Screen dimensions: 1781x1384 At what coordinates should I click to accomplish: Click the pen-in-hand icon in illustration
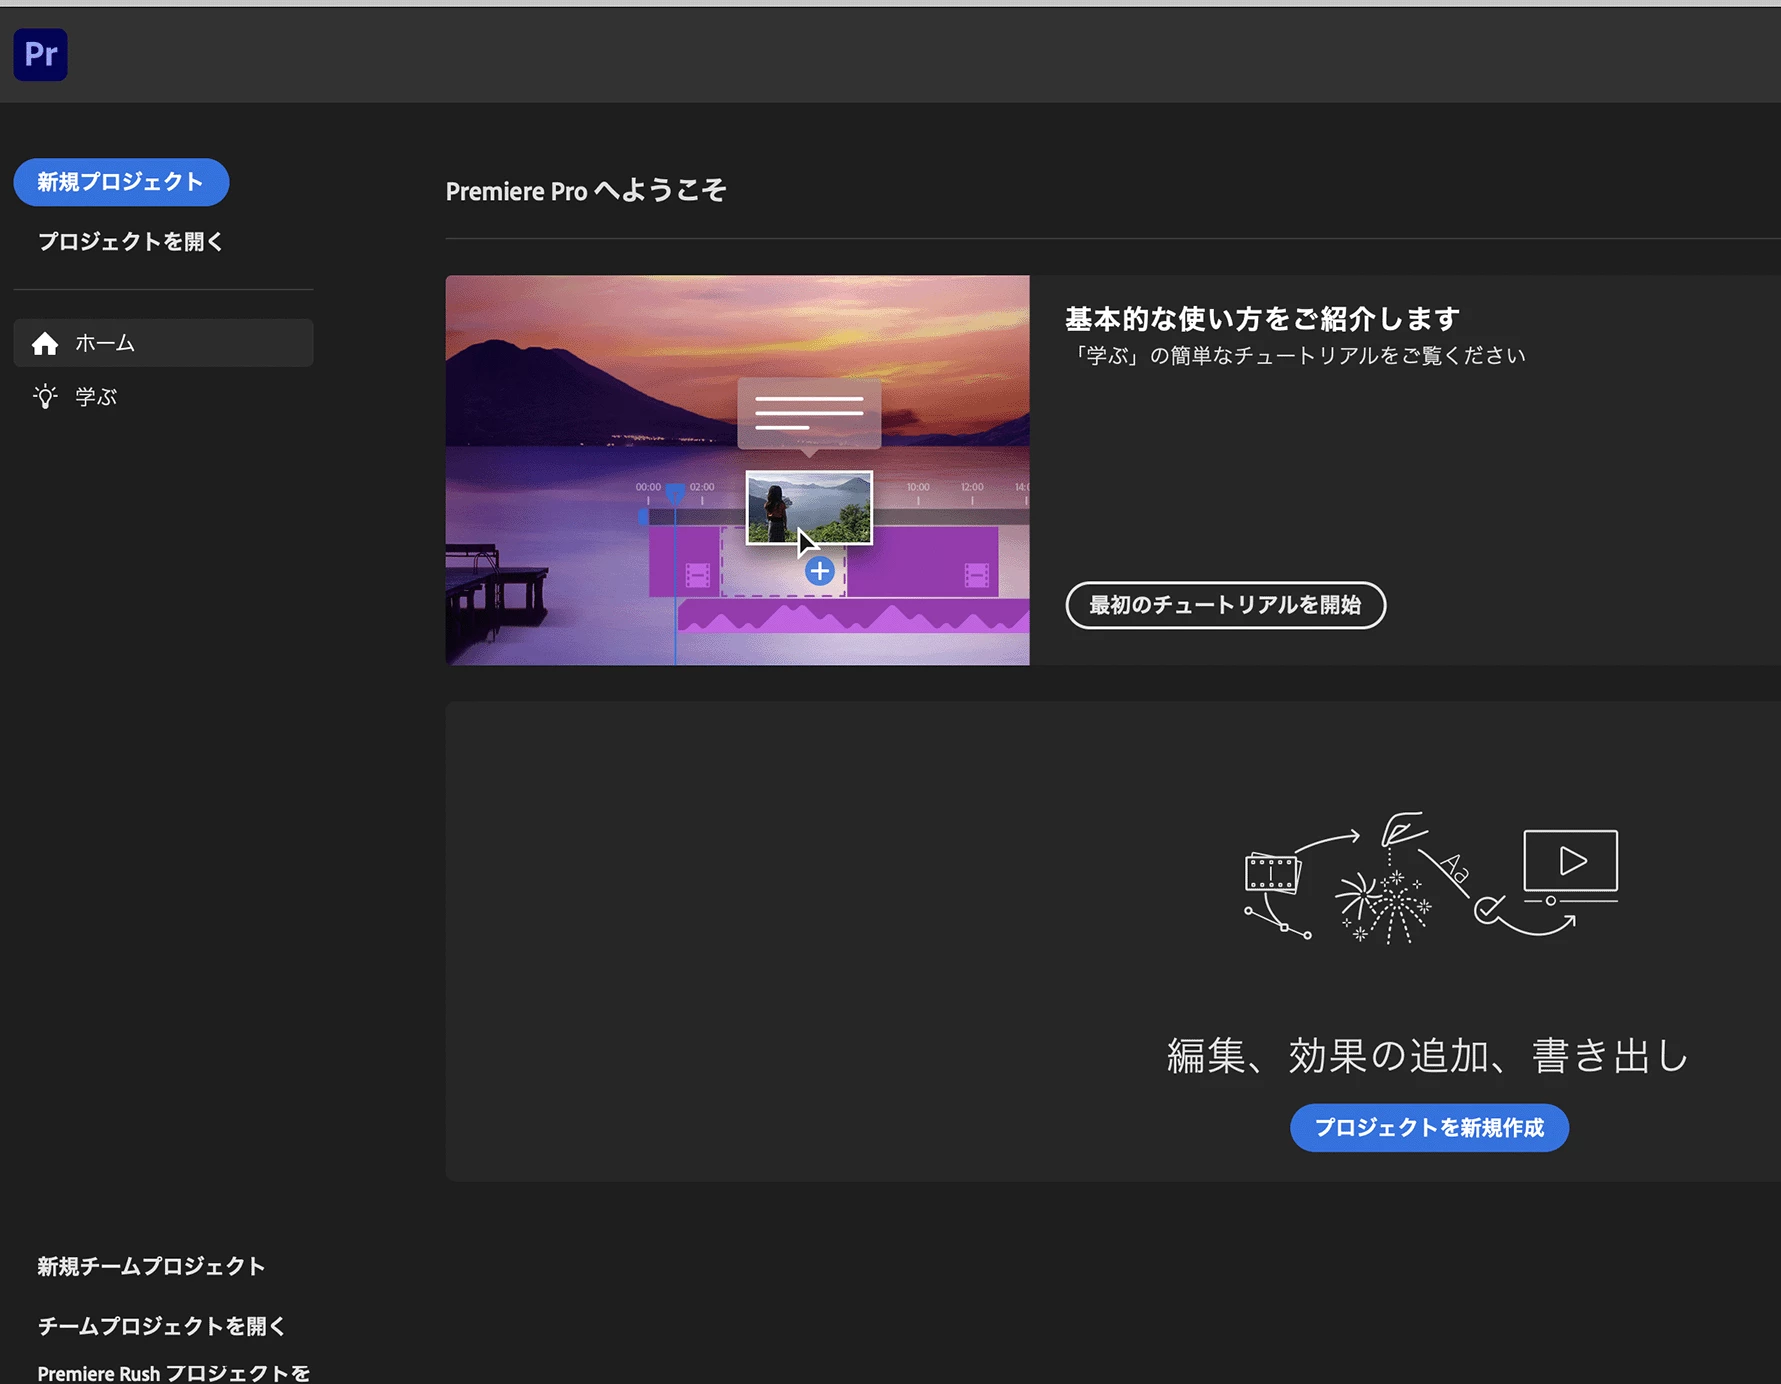point(1403,829)
